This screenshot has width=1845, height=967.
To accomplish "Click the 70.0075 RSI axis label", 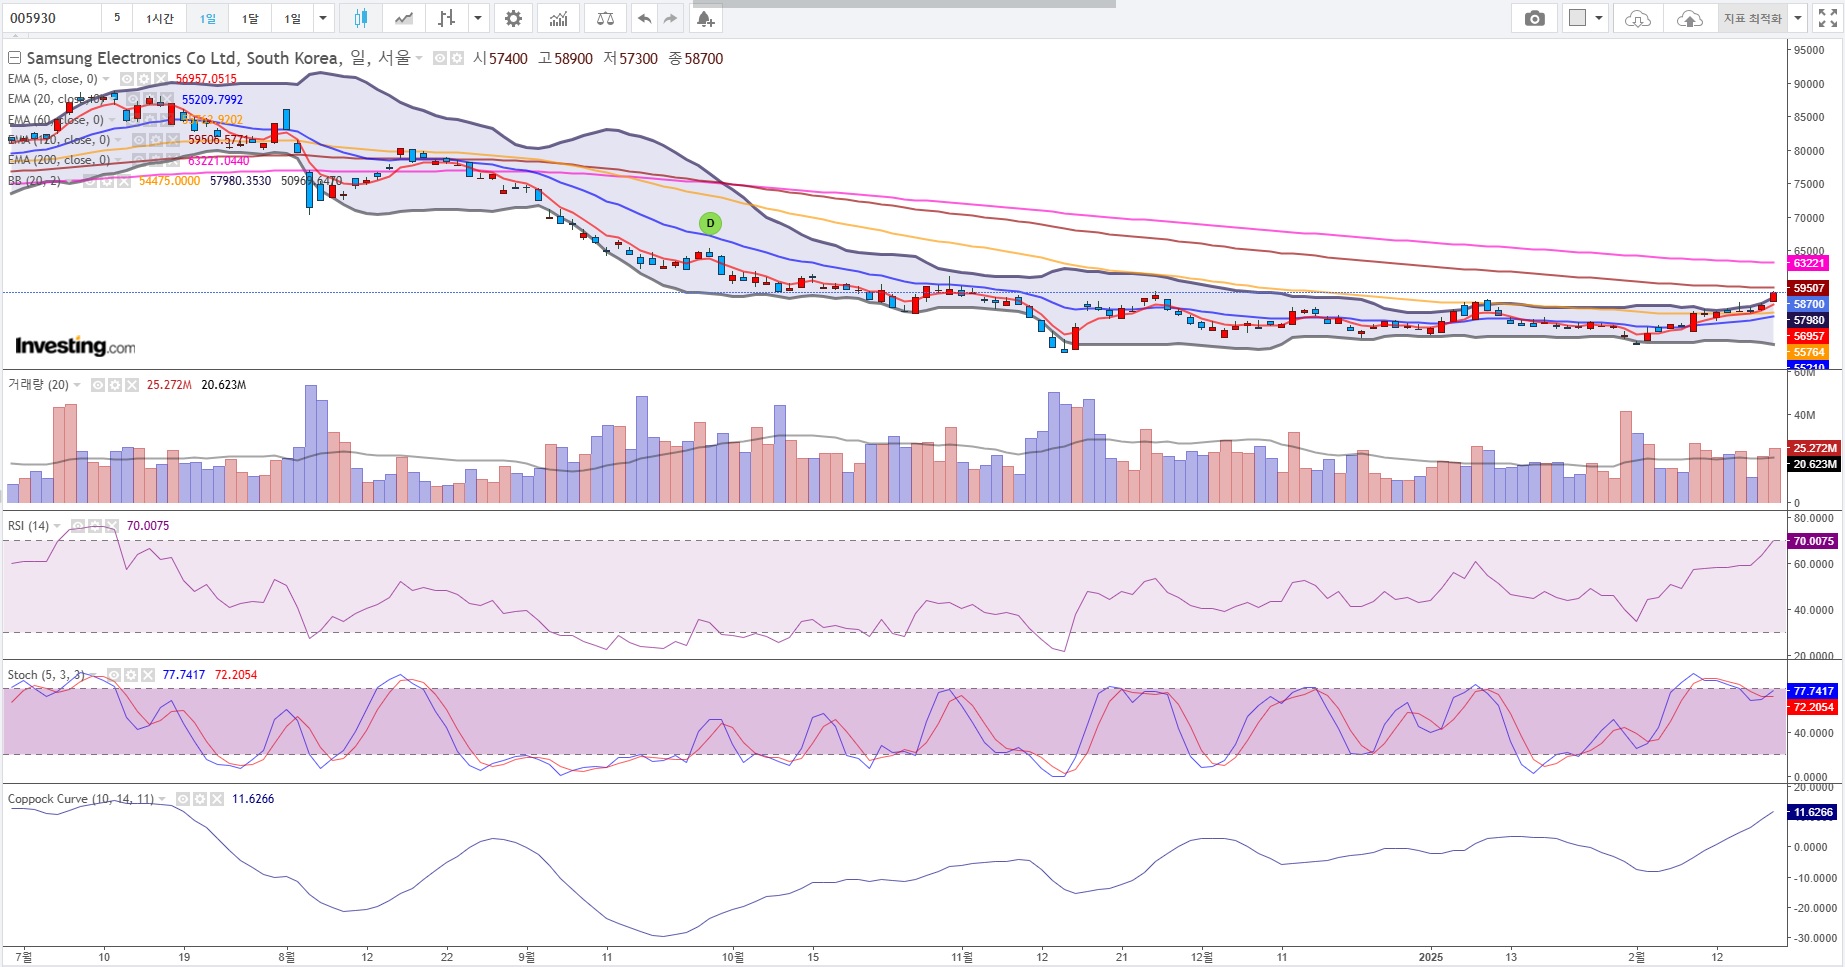I will (x=1813, y=541).
